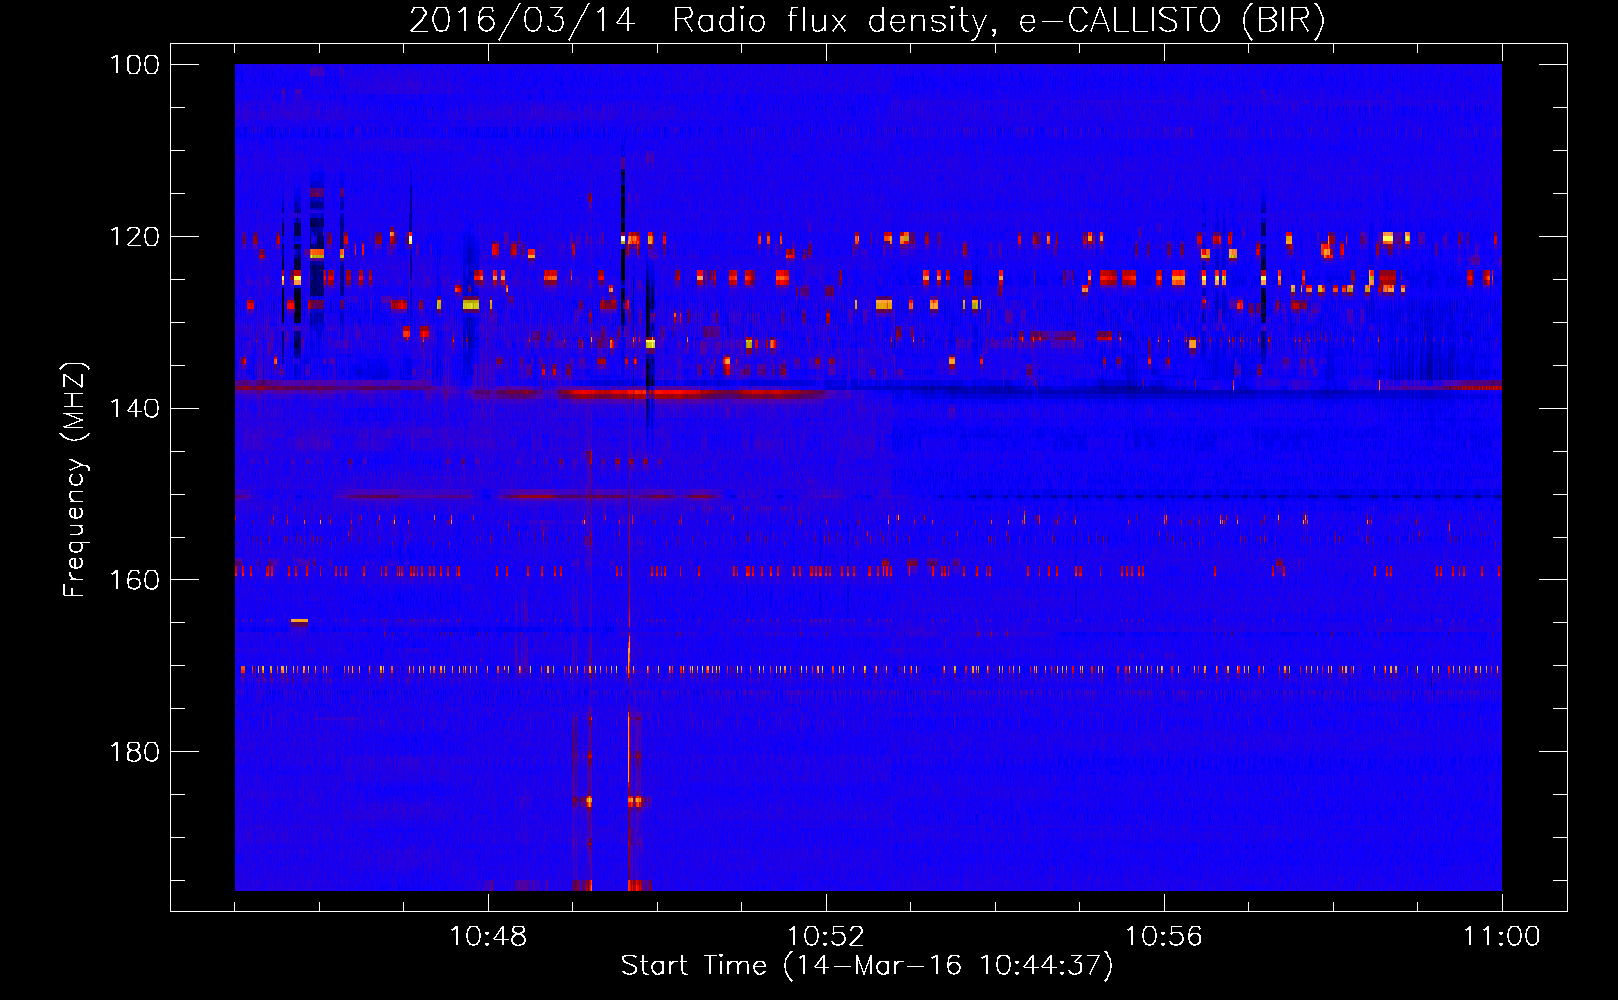Image resolution: width=1618 pixels, height=1000 pixels.
Task: Click the 140 frequency tick label
Action: (135, 408)
